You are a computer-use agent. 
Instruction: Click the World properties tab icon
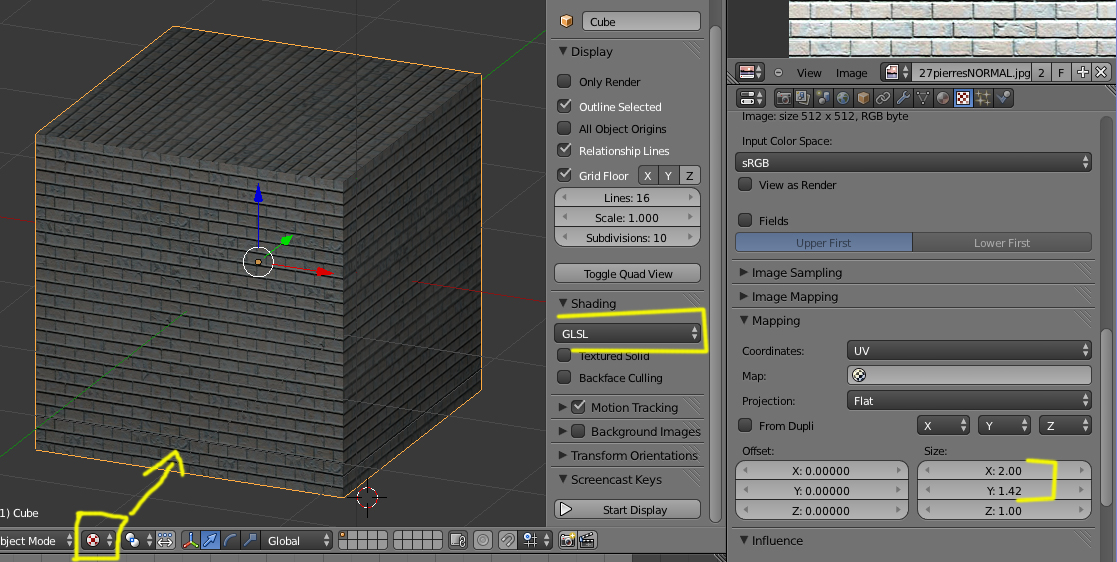coord(842,98)
